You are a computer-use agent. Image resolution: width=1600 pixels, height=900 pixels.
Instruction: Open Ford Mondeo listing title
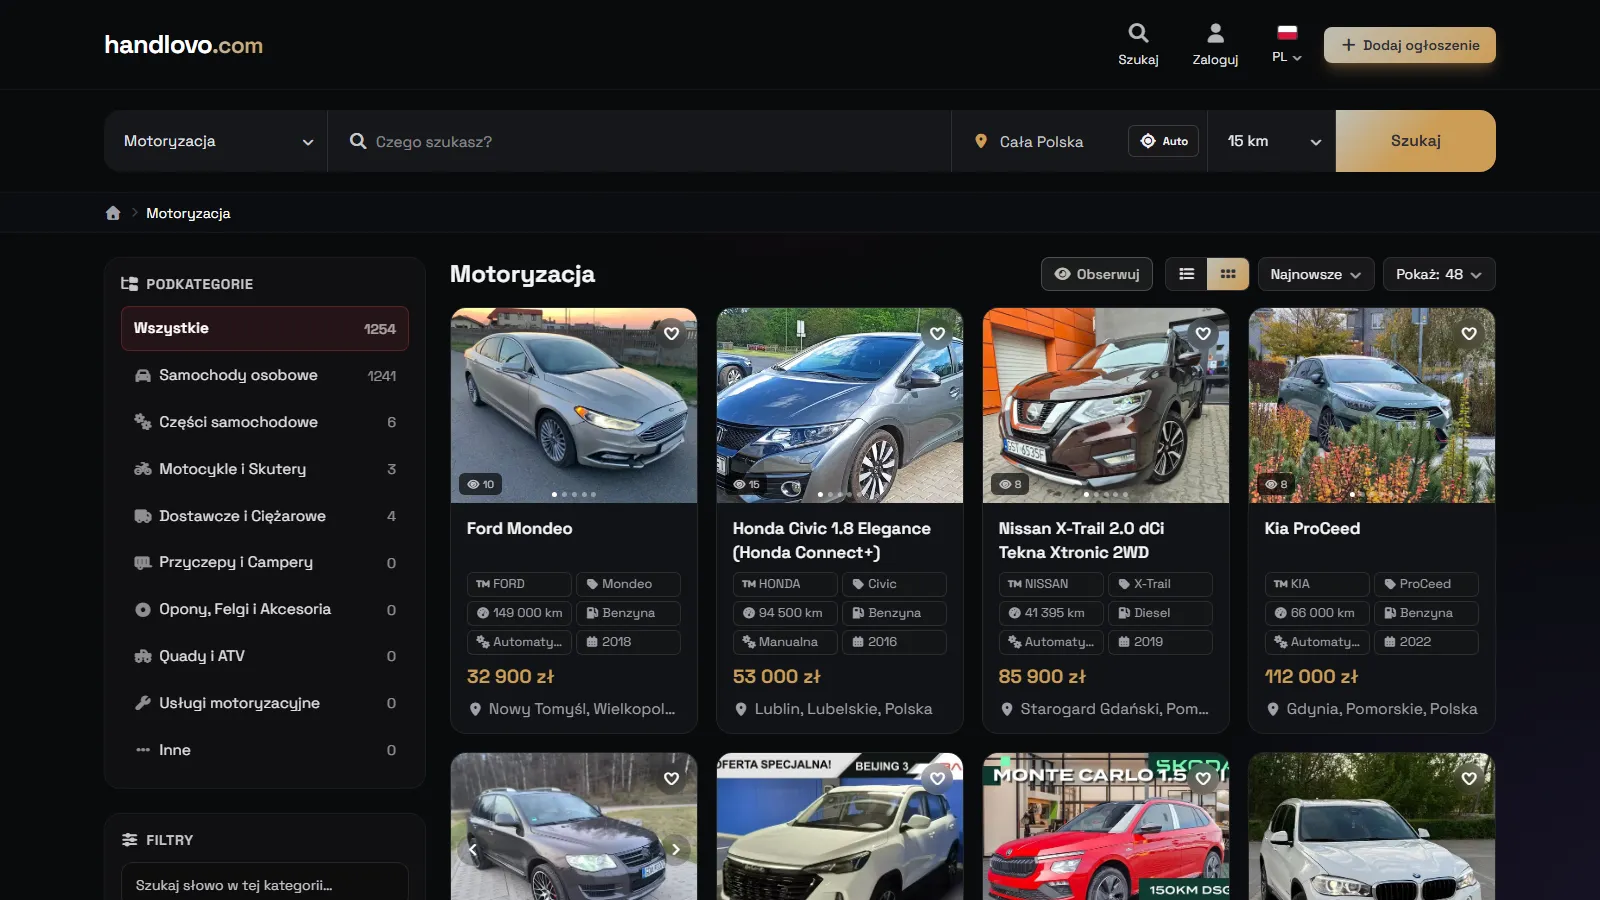[x=520, y=528]
